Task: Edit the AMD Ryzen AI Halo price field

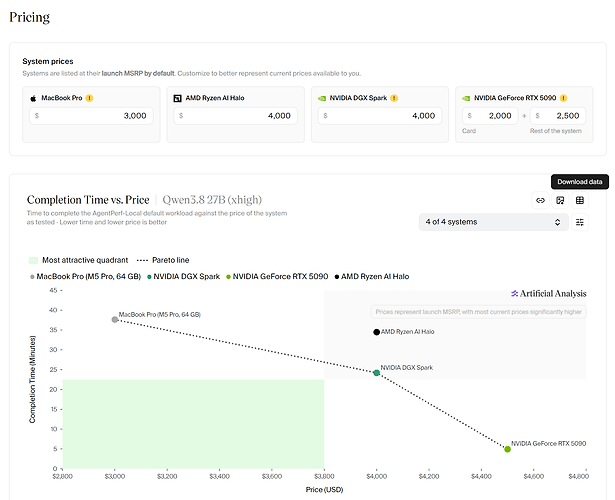Action: [235, 116]
